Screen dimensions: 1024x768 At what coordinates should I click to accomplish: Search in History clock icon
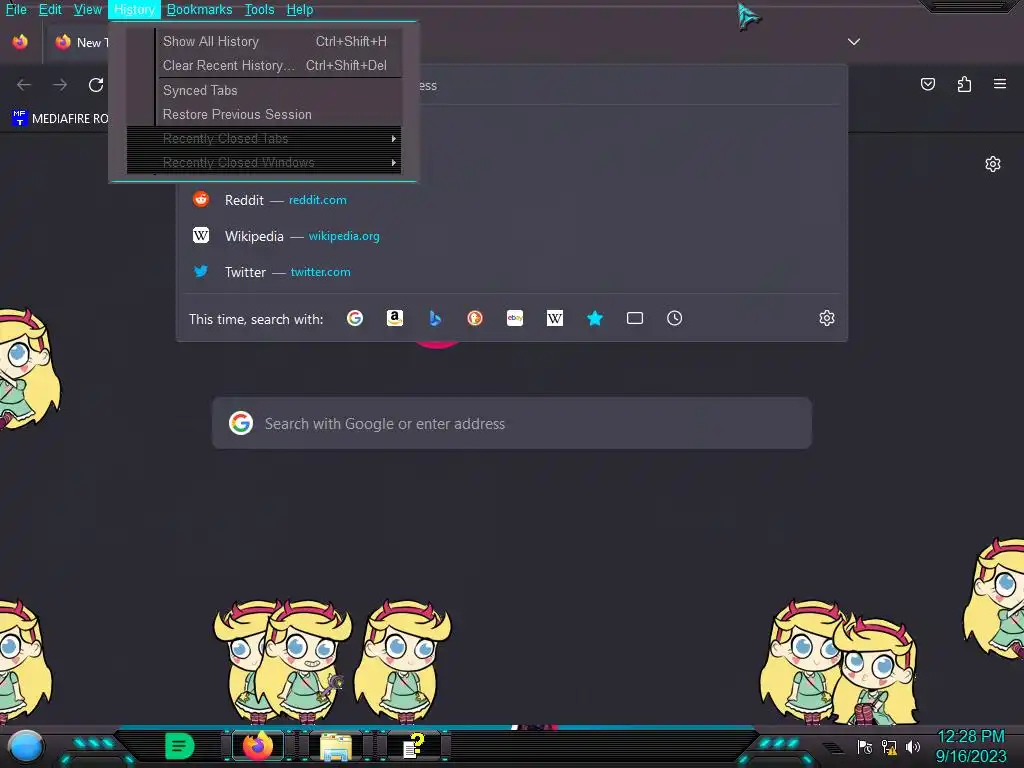pos(675,318)
